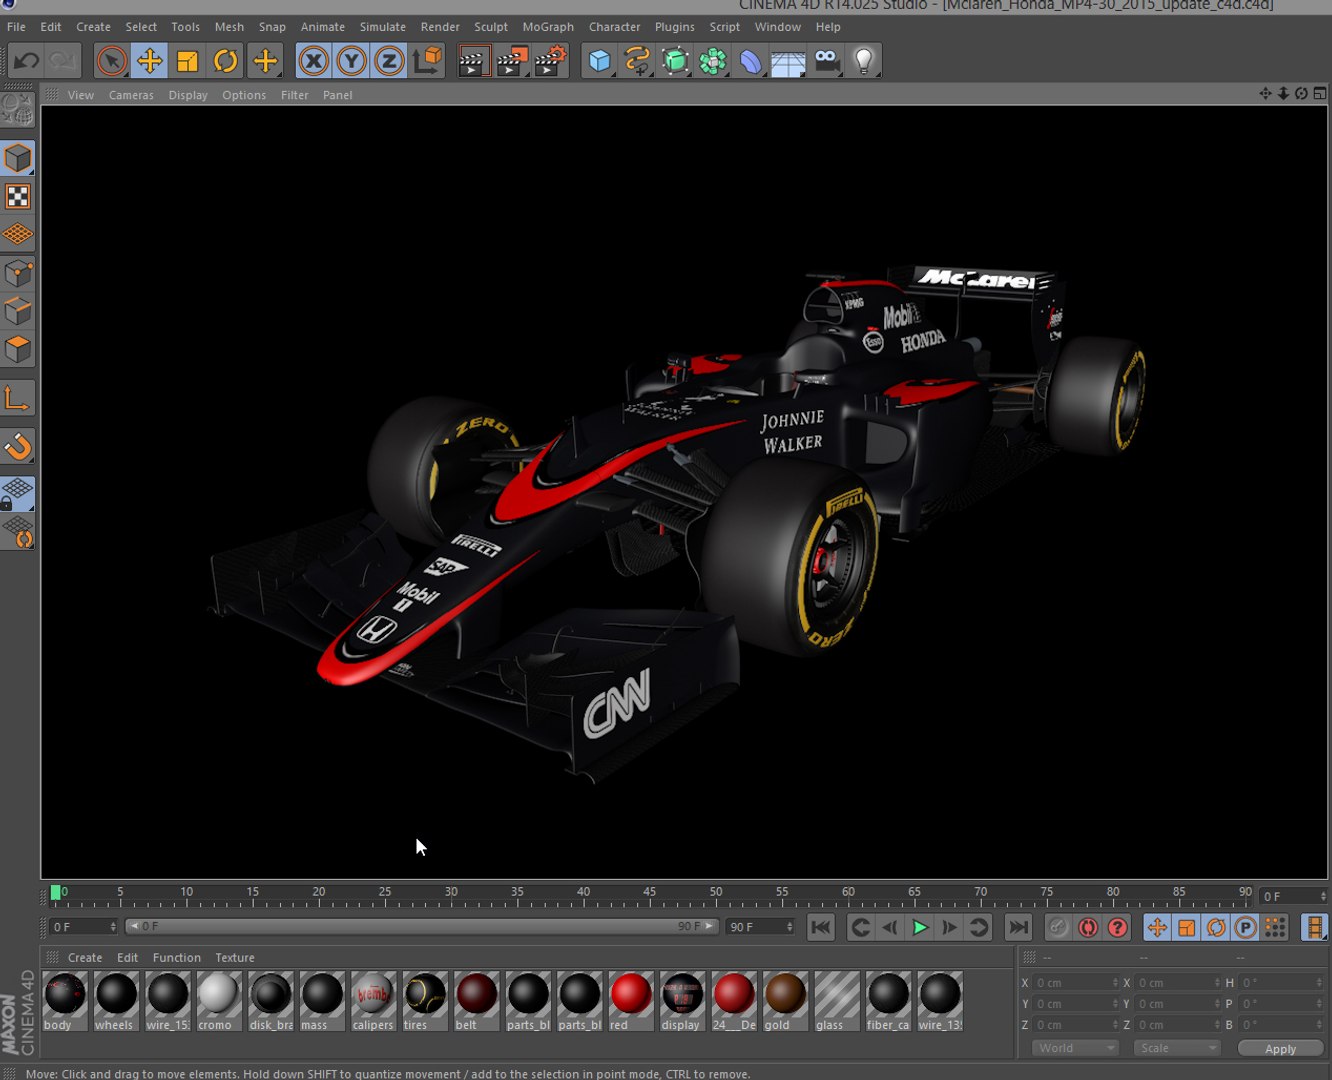Add a camera object
Screen dimensions: 1332x1080
827,61
